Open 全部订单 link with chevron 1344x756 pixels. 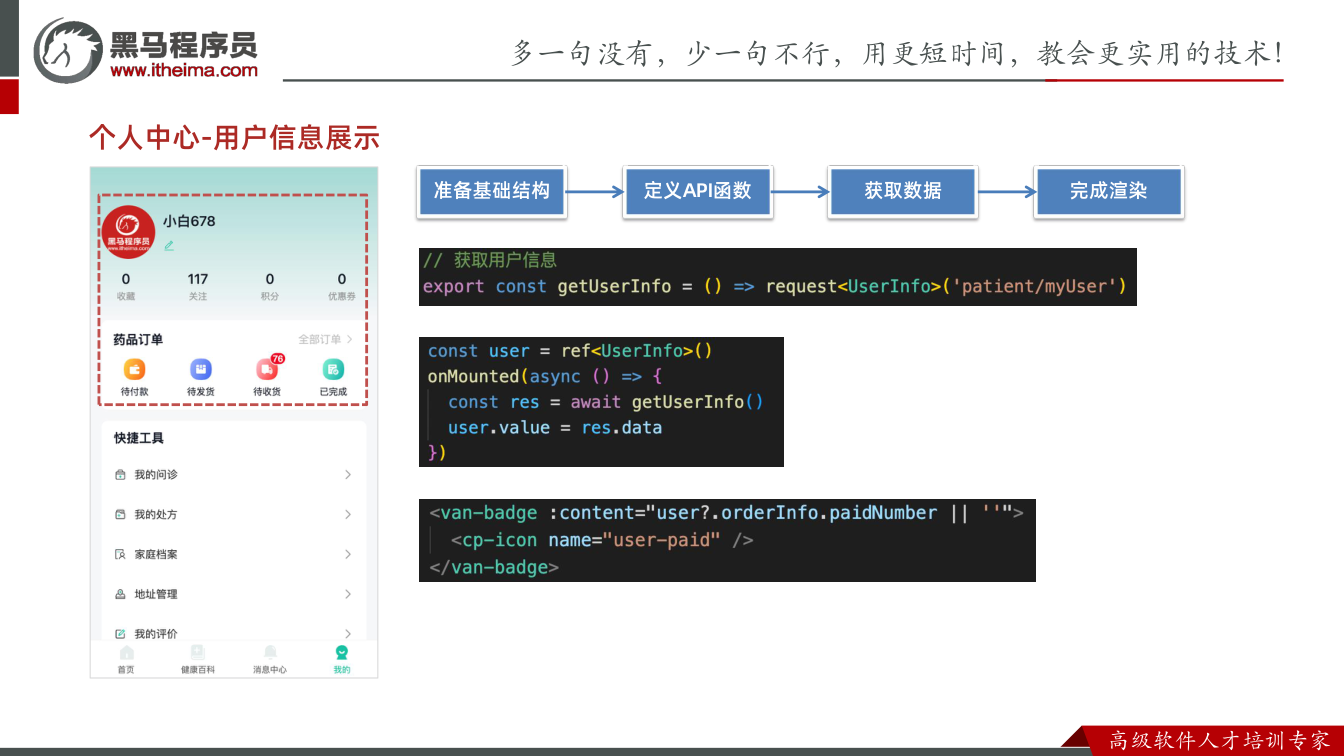pos(325,340)
